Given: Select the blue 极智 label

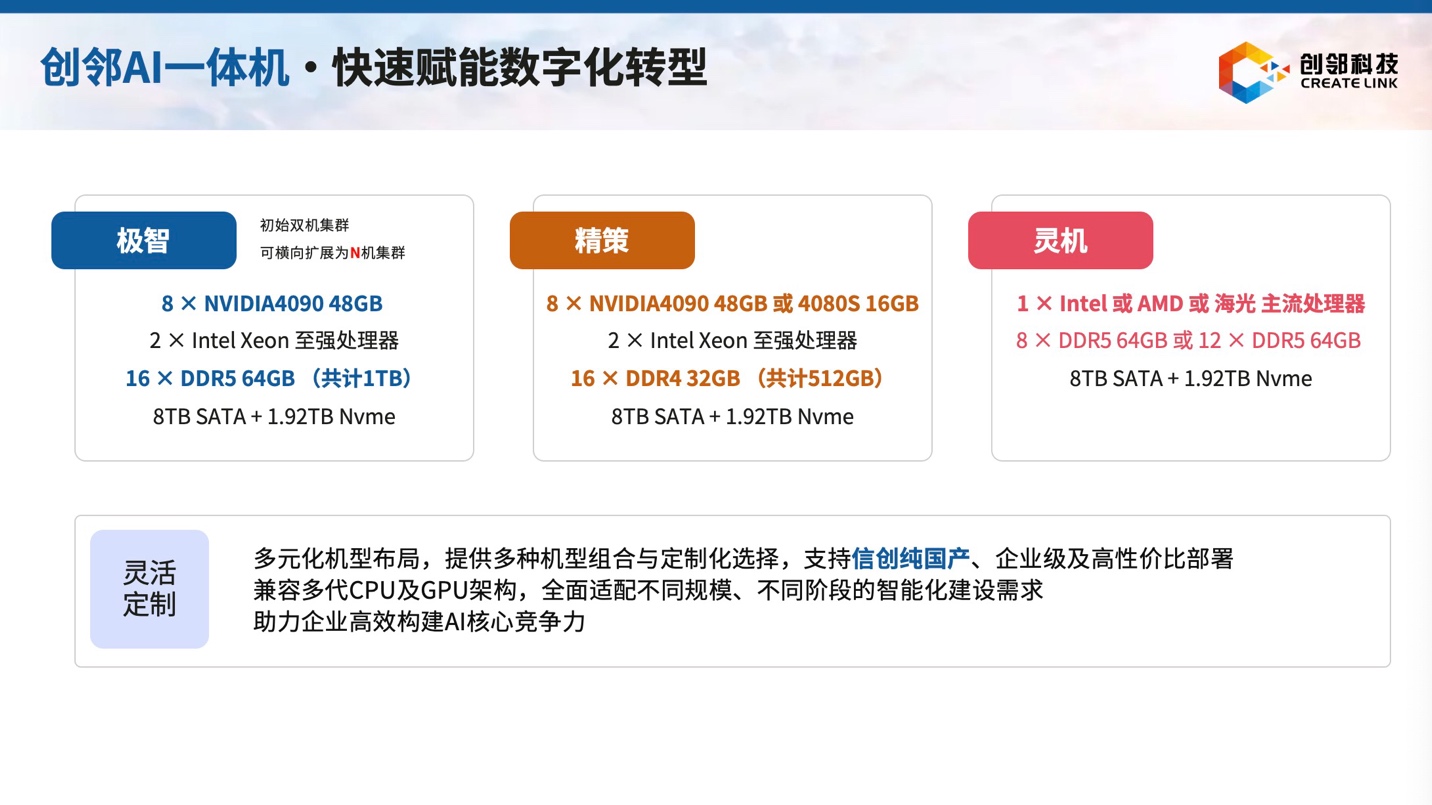Looking at the screenshot, I should [144, 240].
